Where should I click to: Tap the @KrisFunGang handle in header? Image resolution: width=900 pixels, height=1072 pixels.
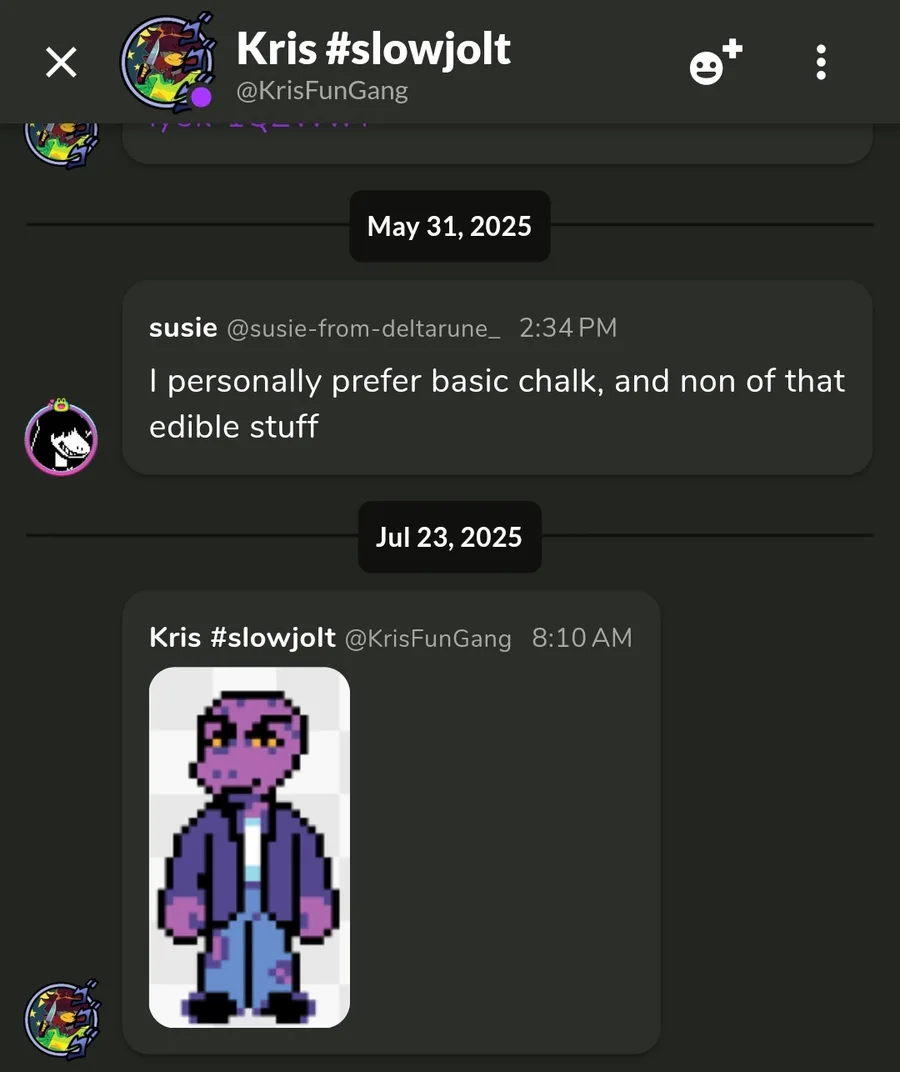[322, 91]
